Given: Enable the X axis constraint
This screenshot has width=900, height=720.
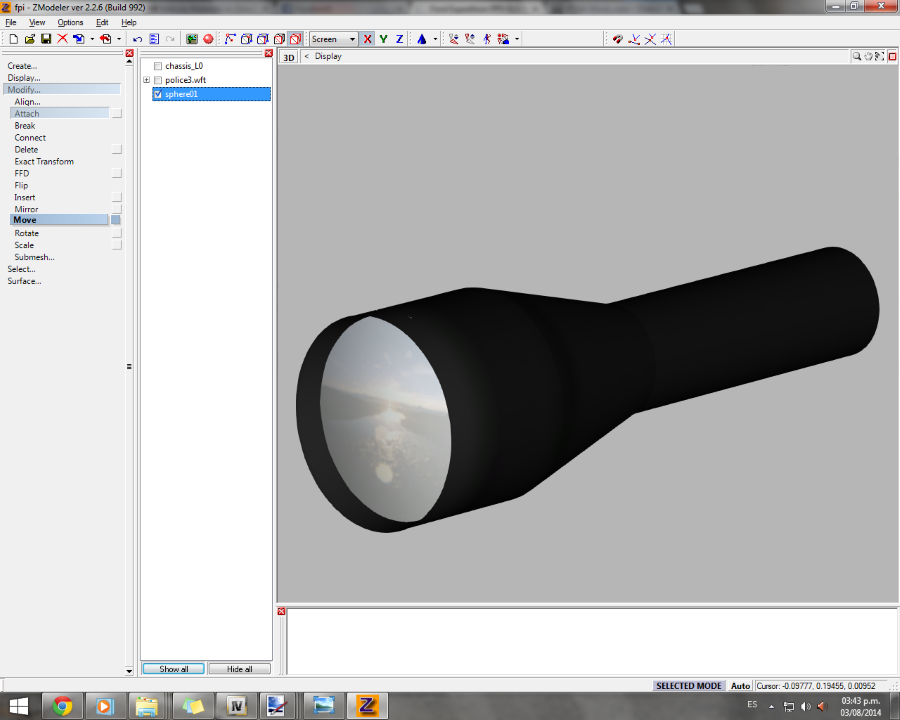Looking at the screenshot, I should coord(367,39).
